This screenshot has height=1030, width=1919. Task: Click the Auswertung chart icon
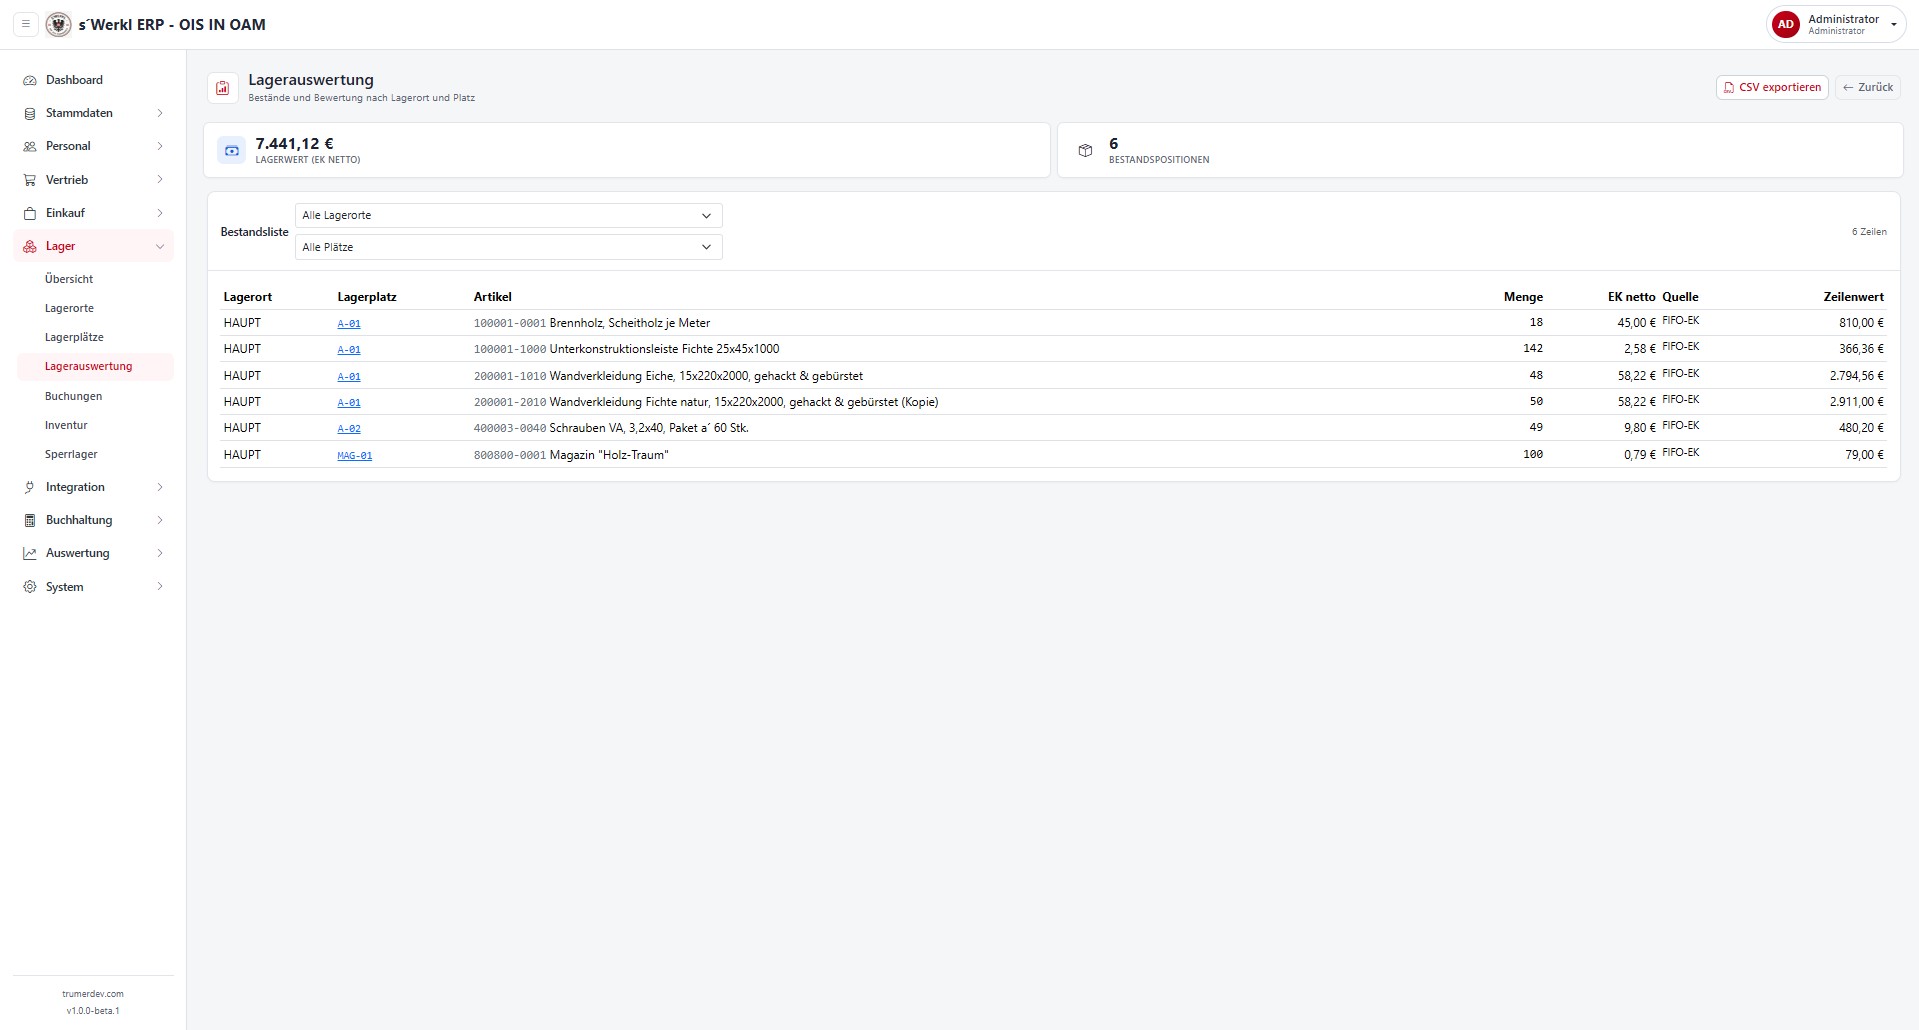click(x=30, y=553)
